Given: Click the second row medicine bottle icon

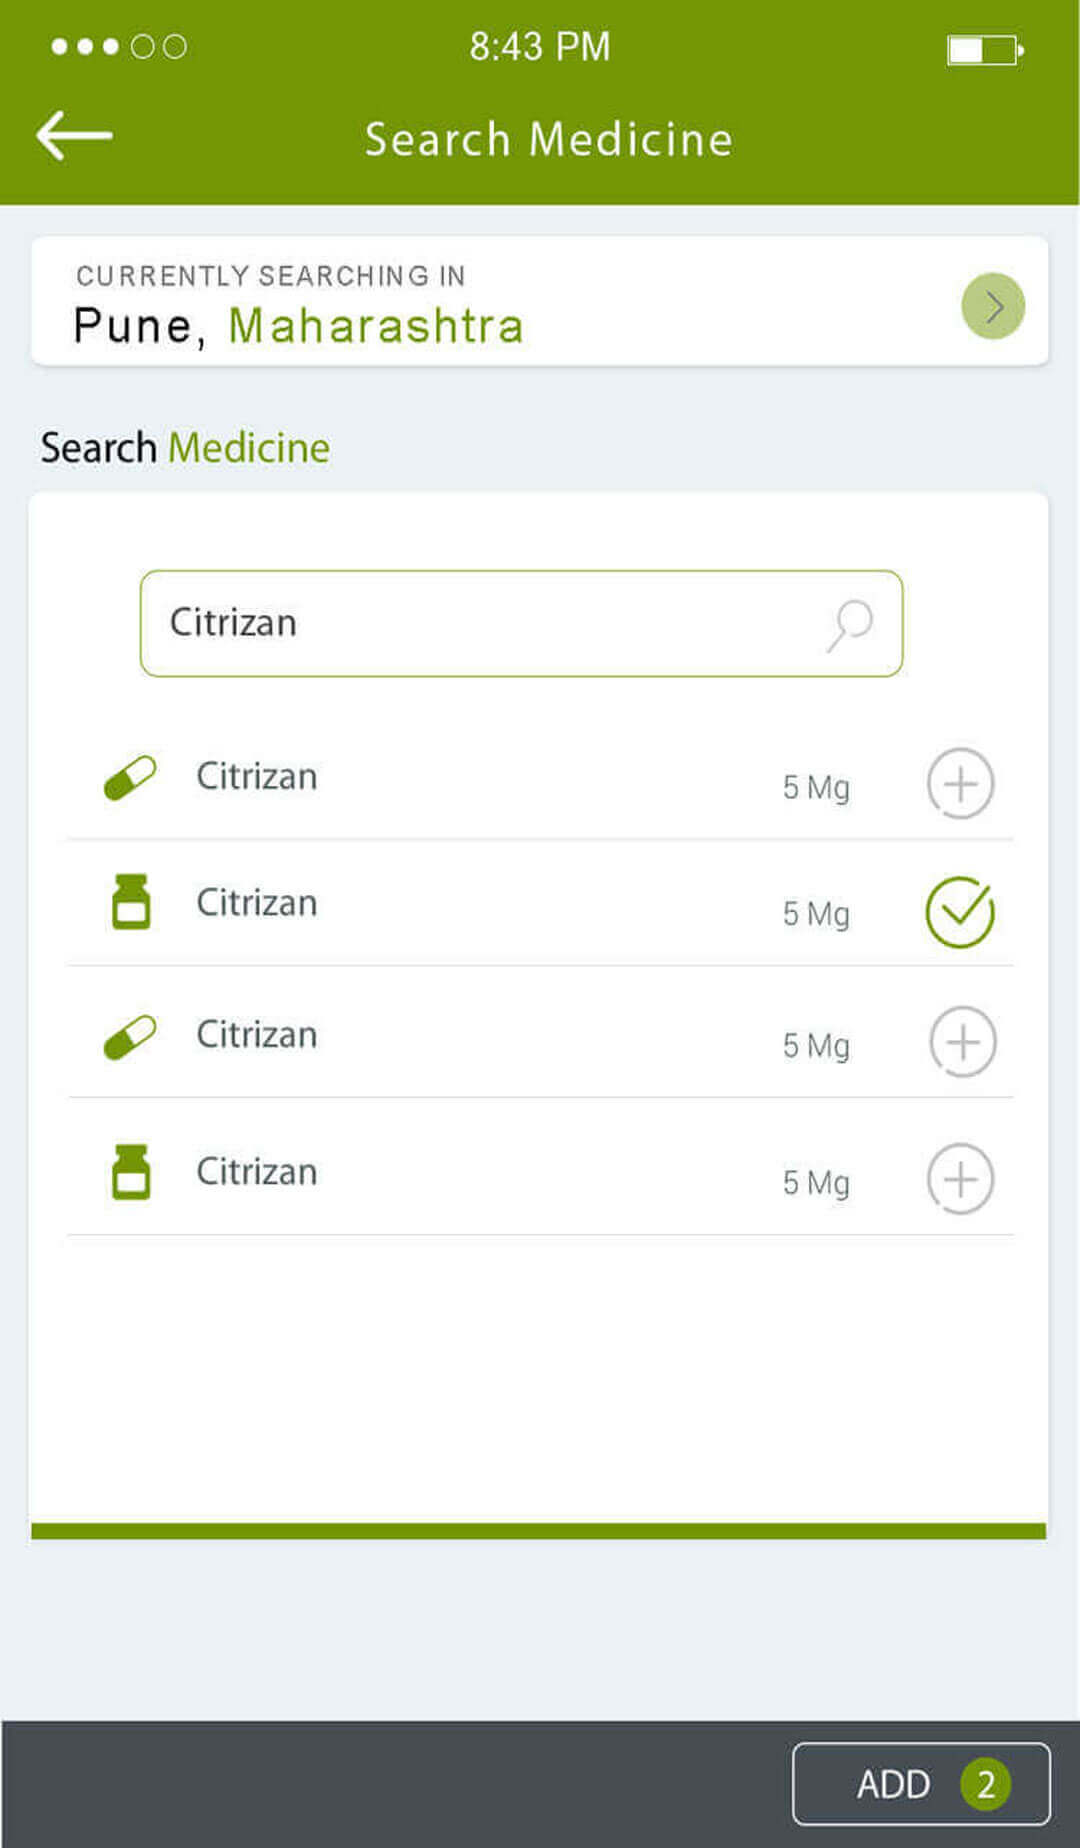Looking at the screenshot, I should 131,902.
